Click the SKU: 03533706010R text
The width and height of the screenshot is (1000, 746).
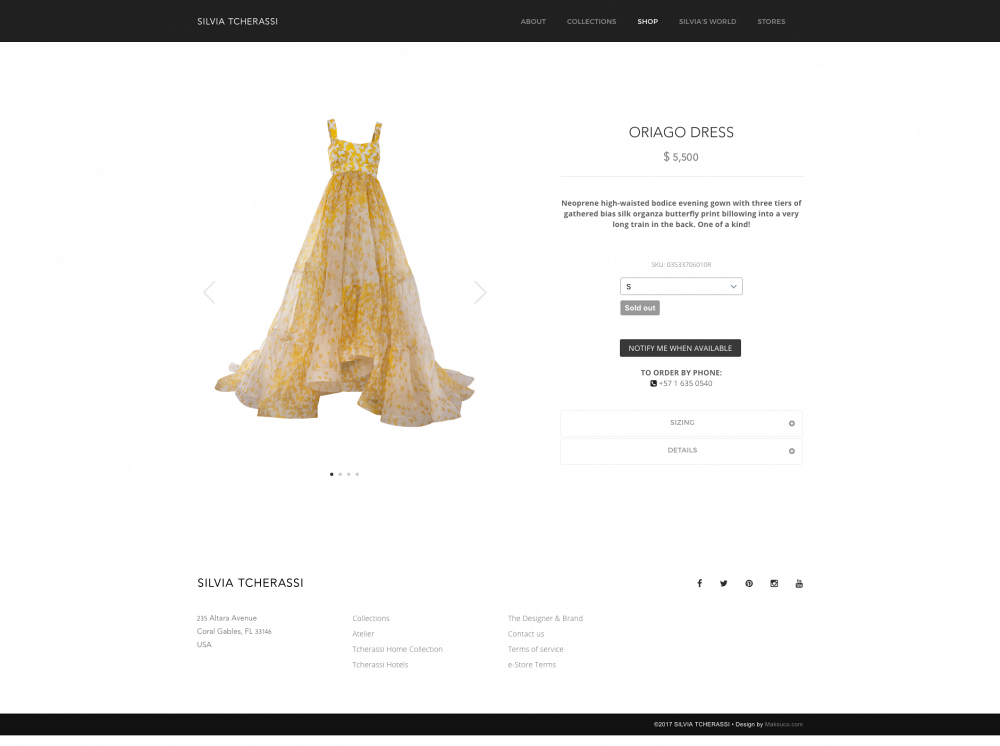[x=681, y=265]
